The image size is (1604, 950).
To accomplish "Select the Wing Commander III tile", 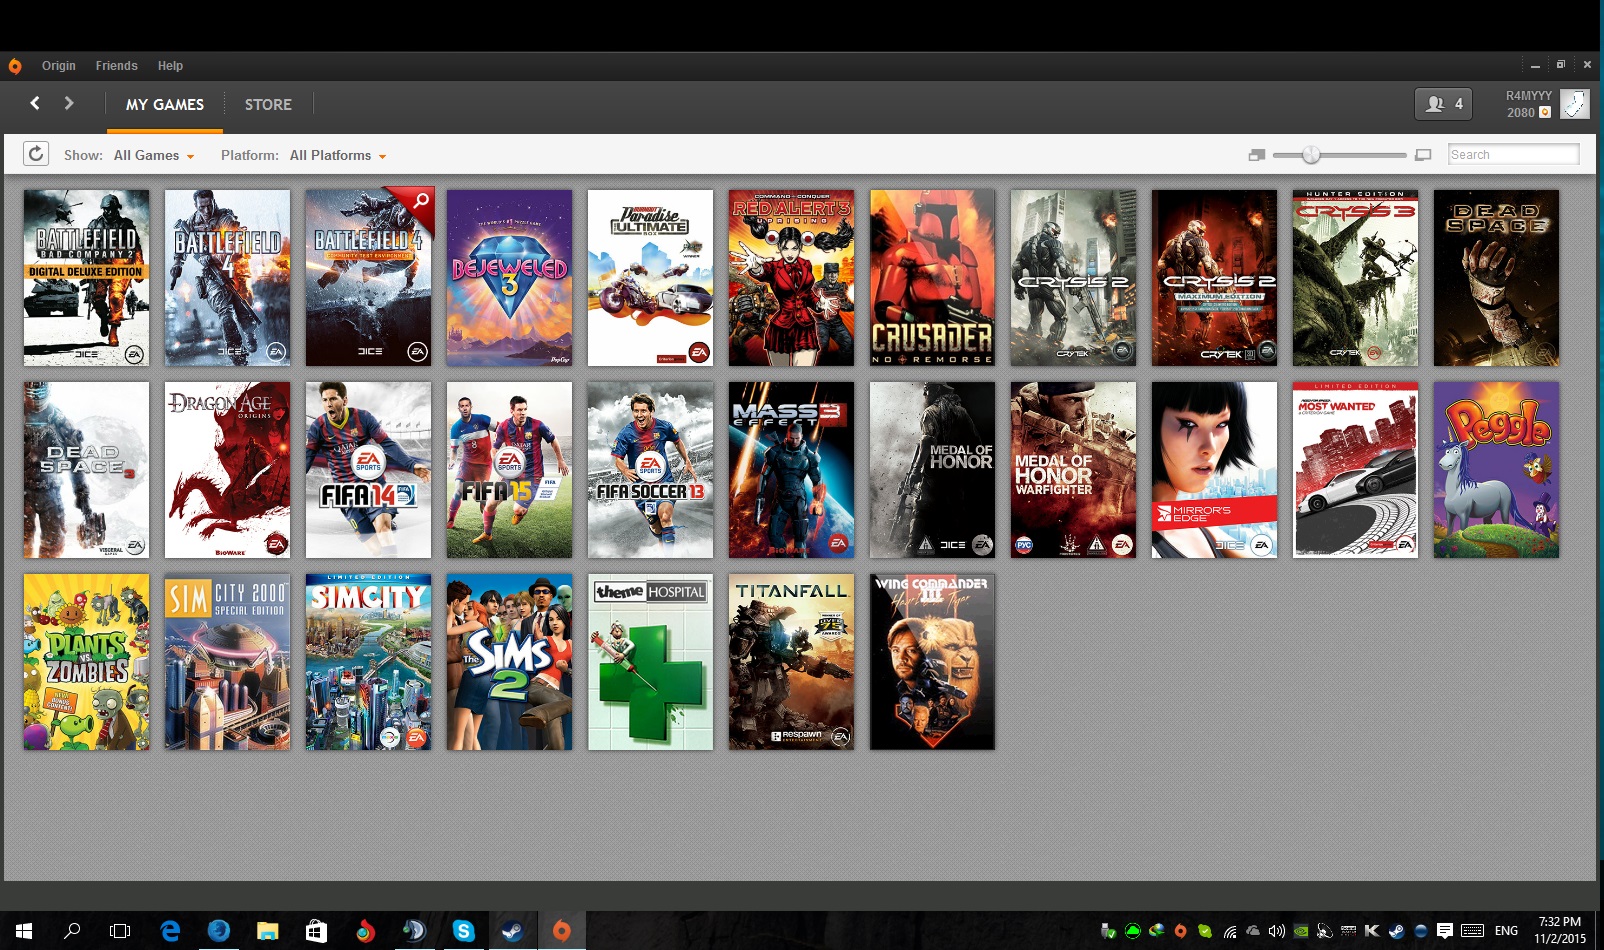I will 933,662.
